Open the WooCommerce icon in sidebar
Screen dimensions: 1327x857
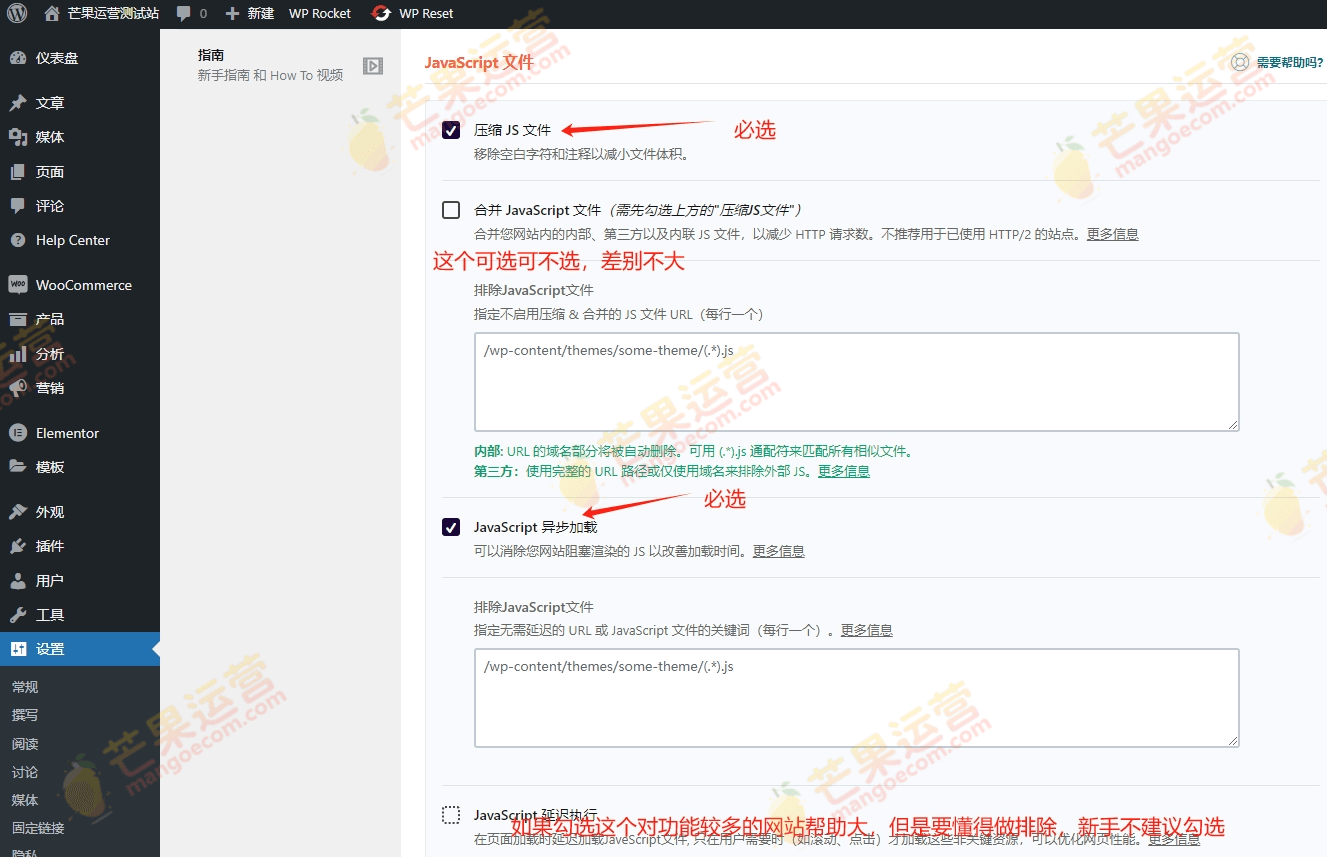pos(17,285)
